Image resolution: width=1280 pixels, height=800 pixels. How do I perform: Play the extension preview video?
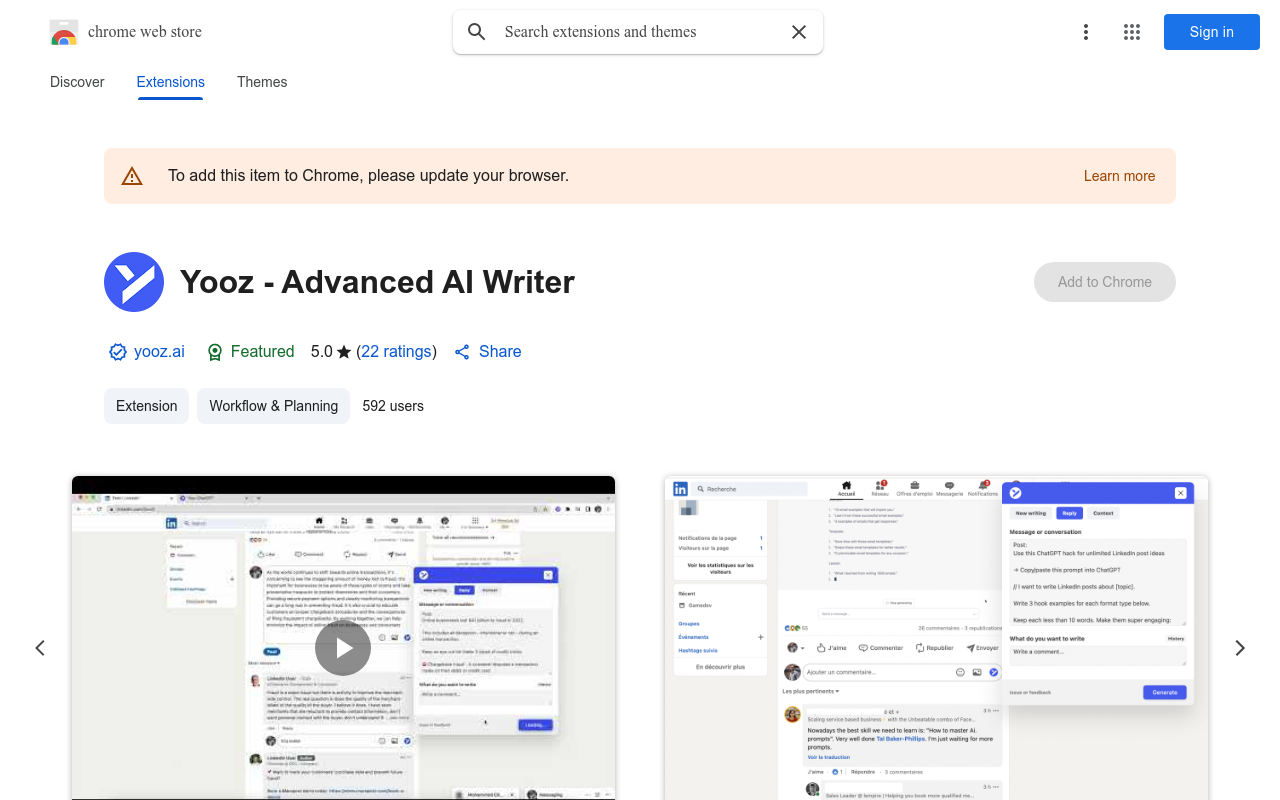[343, 648]
